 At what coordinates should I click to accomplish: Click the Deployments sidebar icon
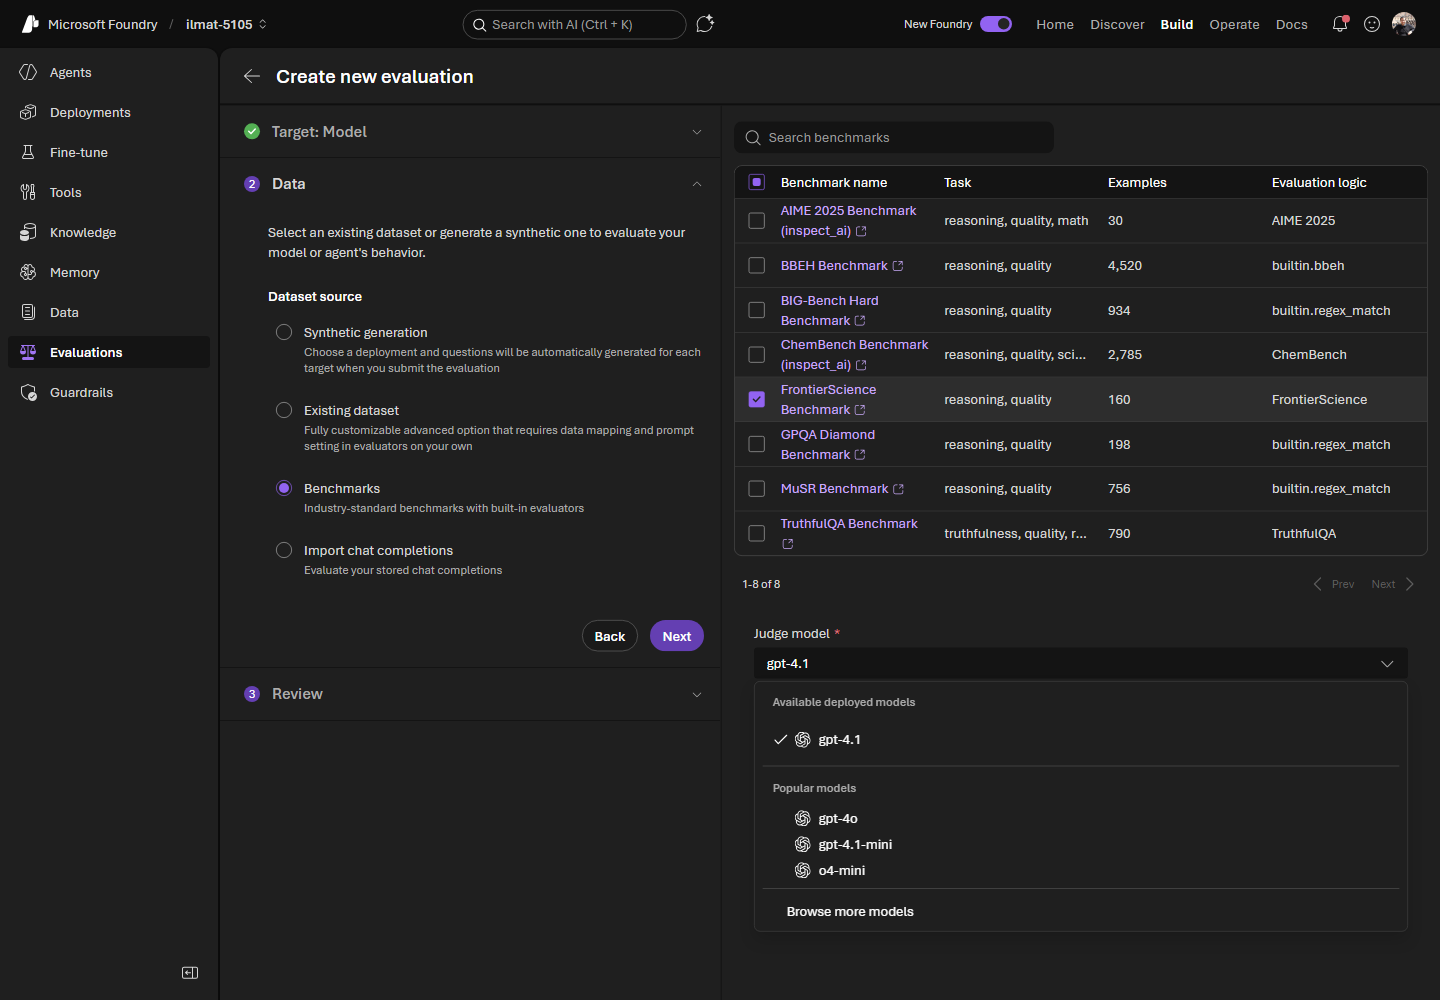point(28,112)
